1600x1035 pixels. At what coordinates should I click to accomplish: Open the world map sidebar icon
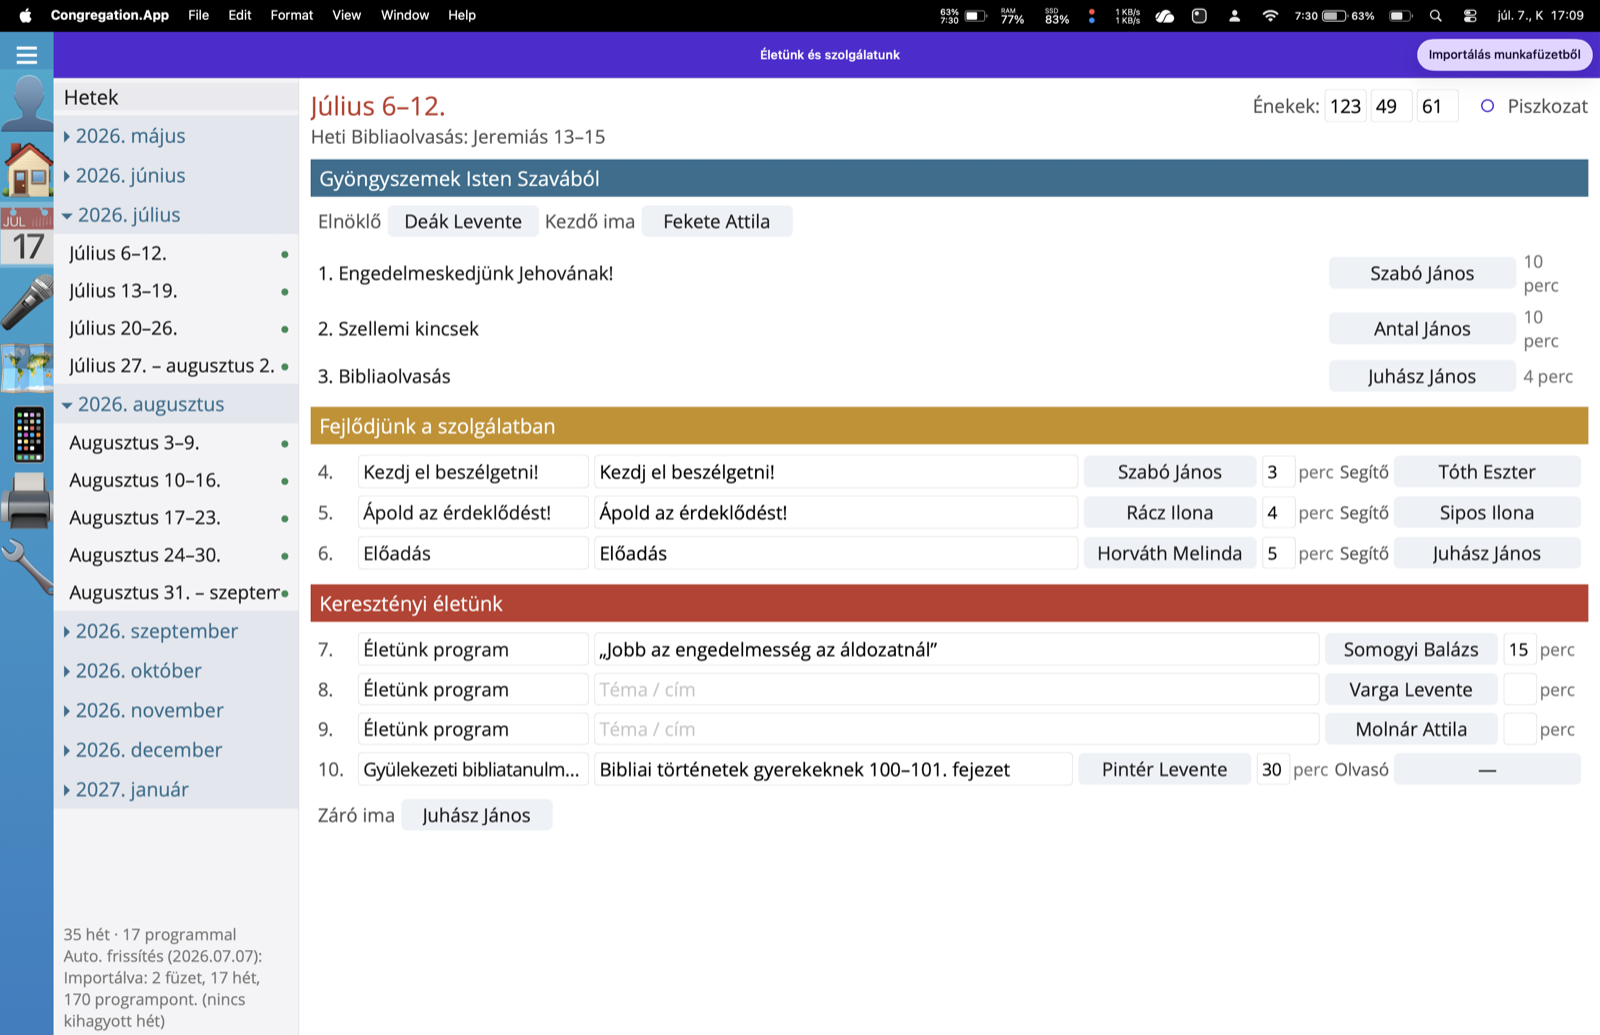27,368
